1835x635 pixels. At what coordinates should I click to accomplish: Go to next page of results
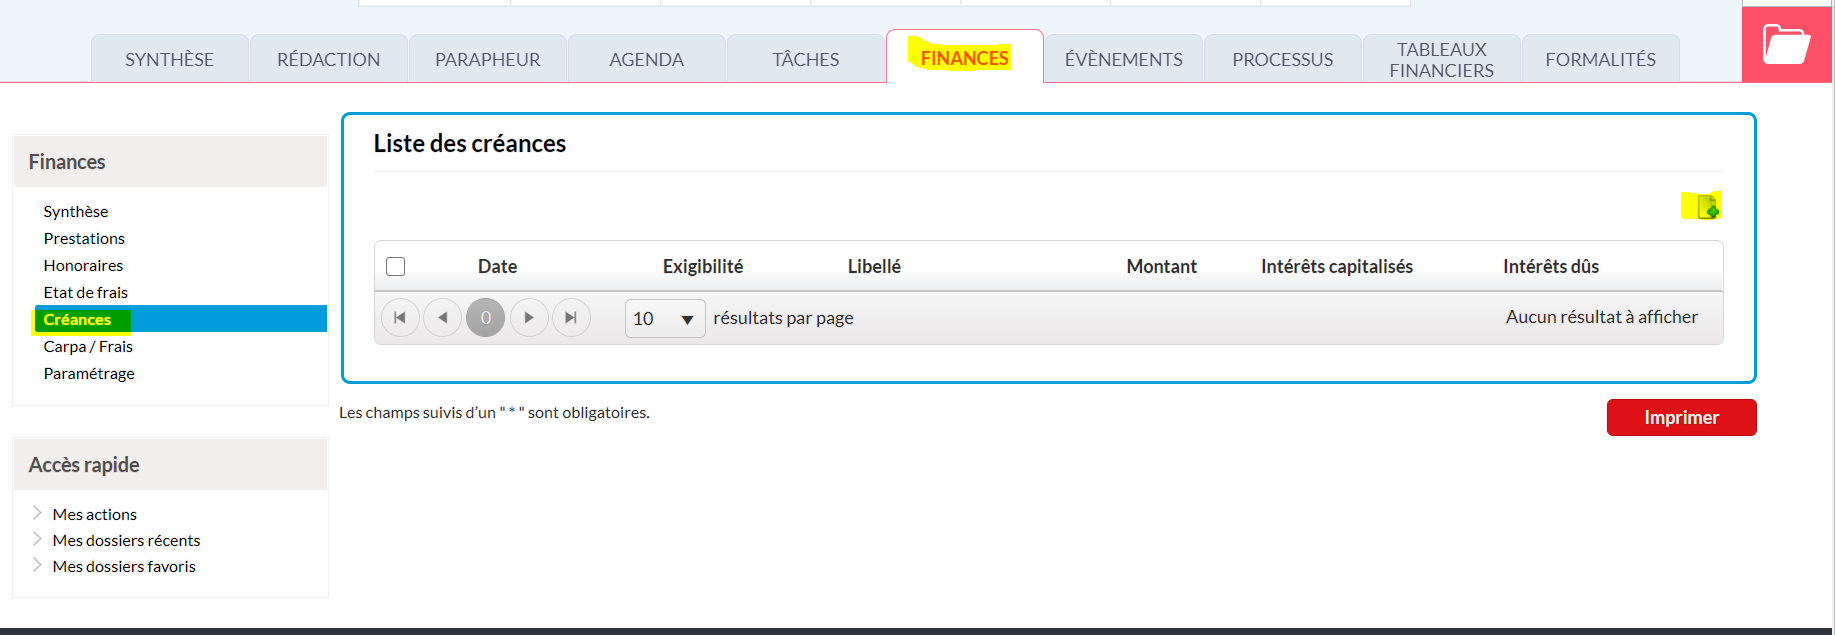529,318
